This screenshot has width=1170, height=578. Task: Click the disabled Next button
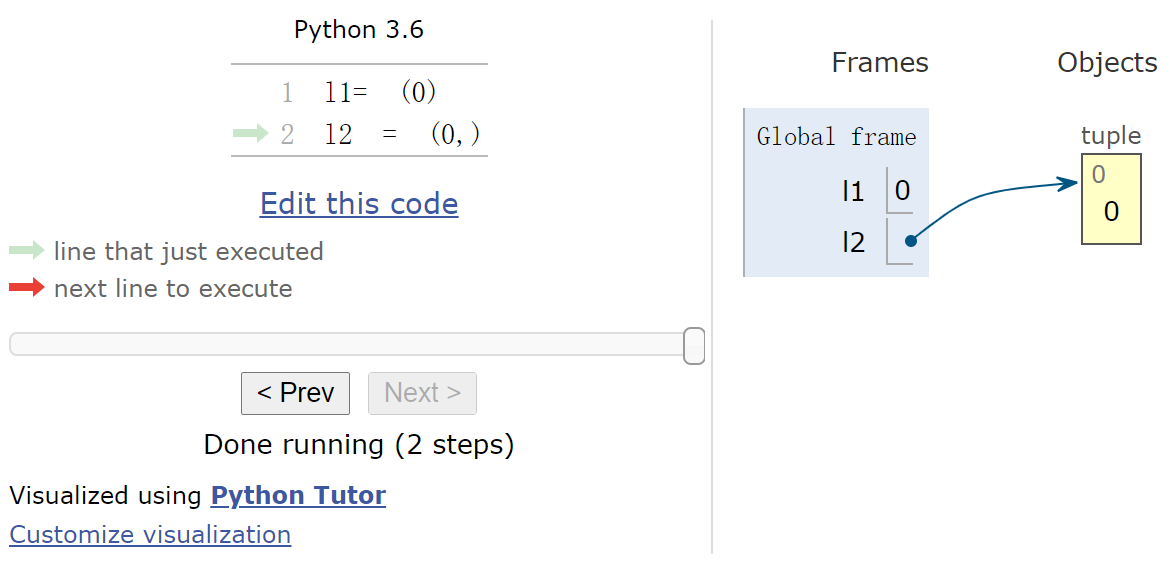(422, 393)
